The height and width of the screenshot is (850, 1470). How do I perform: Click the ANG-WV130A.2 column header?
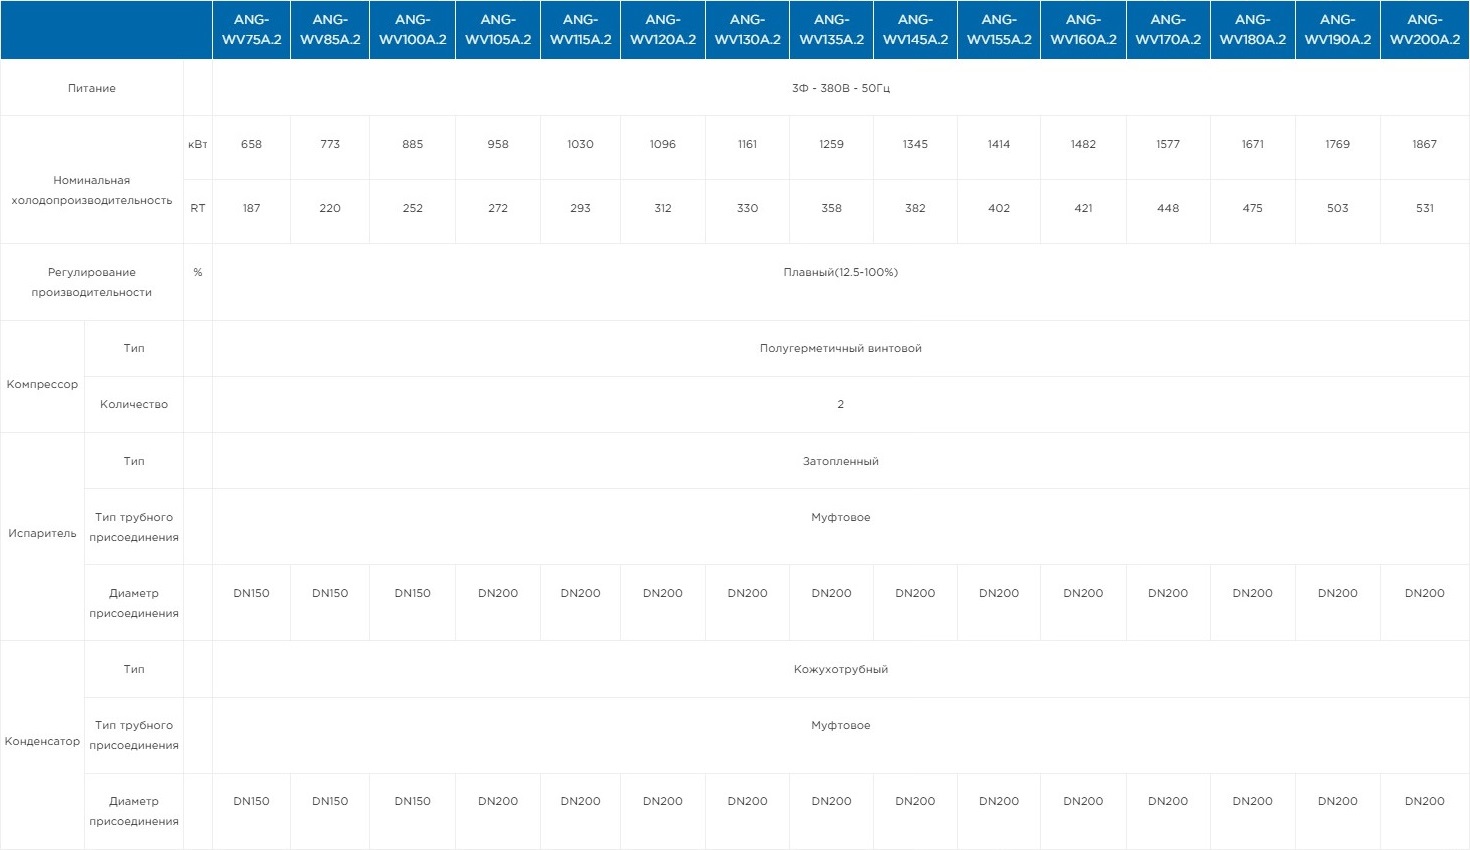coord(747,30)
